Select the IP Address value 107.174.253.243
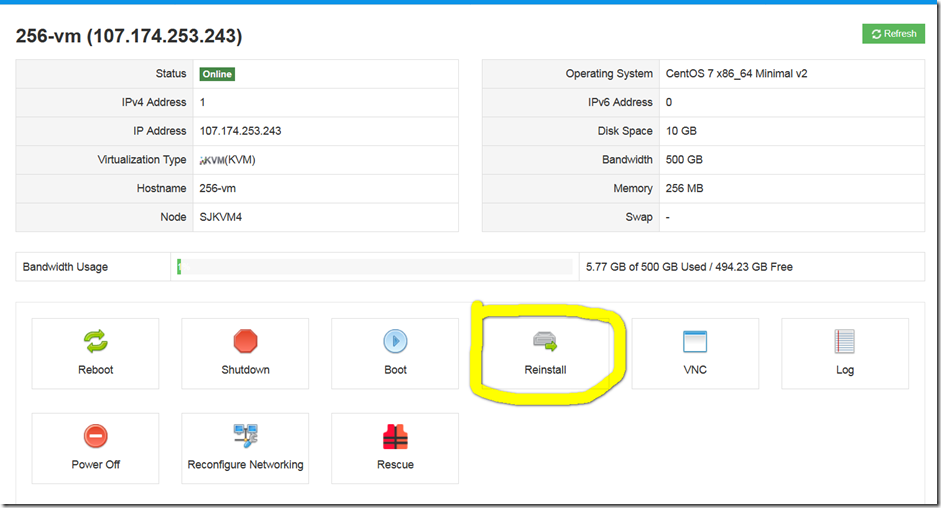Screen dimensions: 941x508 pyautogui.click(x=241, y=131)
